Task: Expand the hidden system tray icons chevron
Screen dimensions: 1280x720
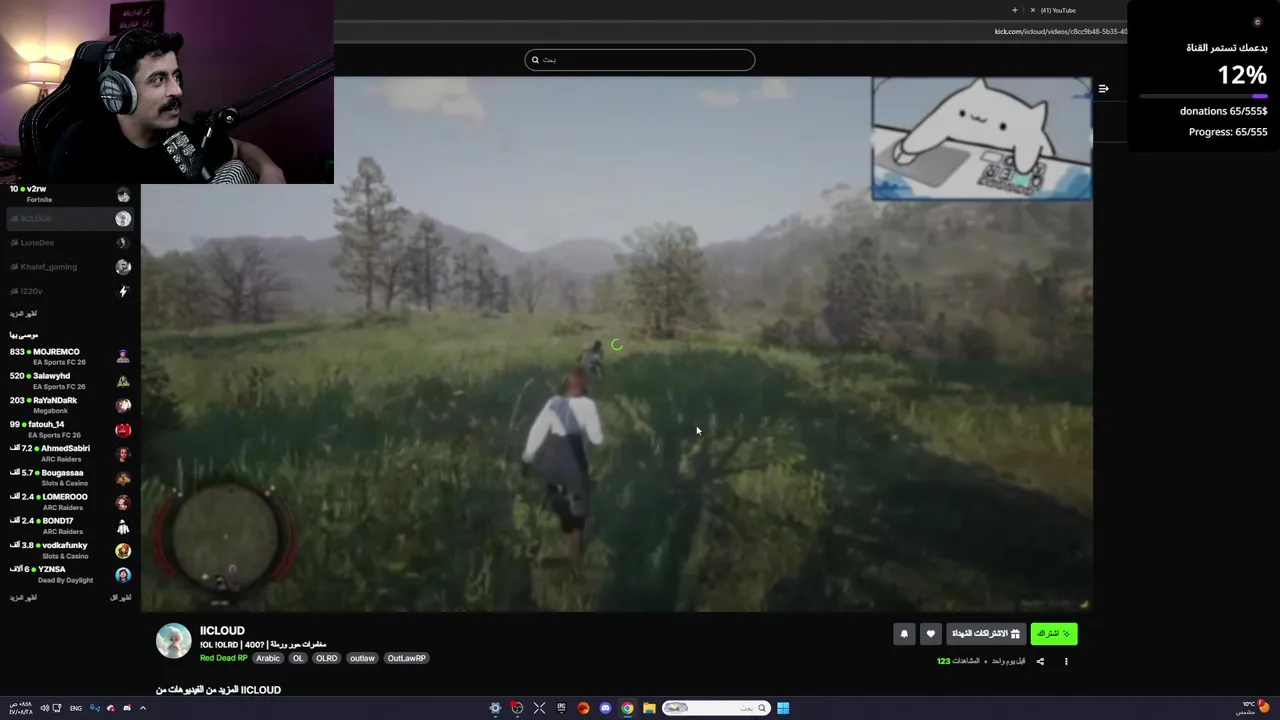Action: (x=142, y=708)
